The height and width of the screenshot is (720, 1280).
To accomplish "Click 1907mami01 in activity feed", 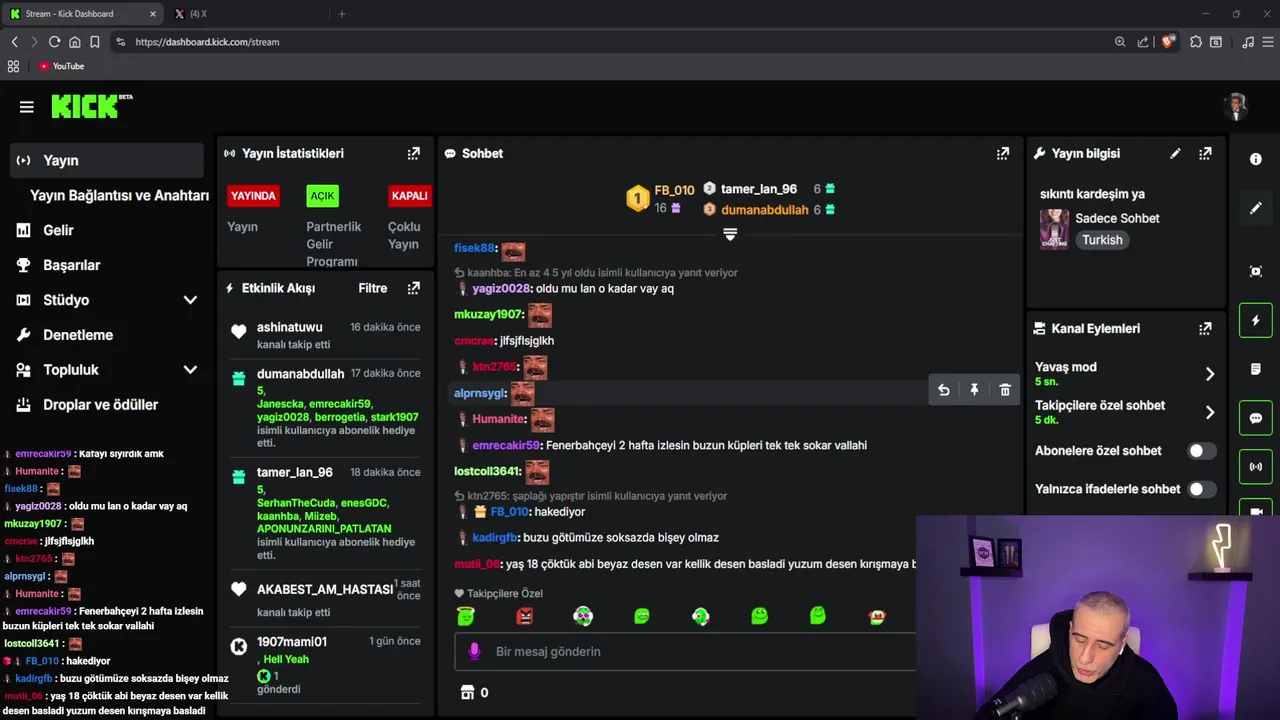I will [292, 642].
